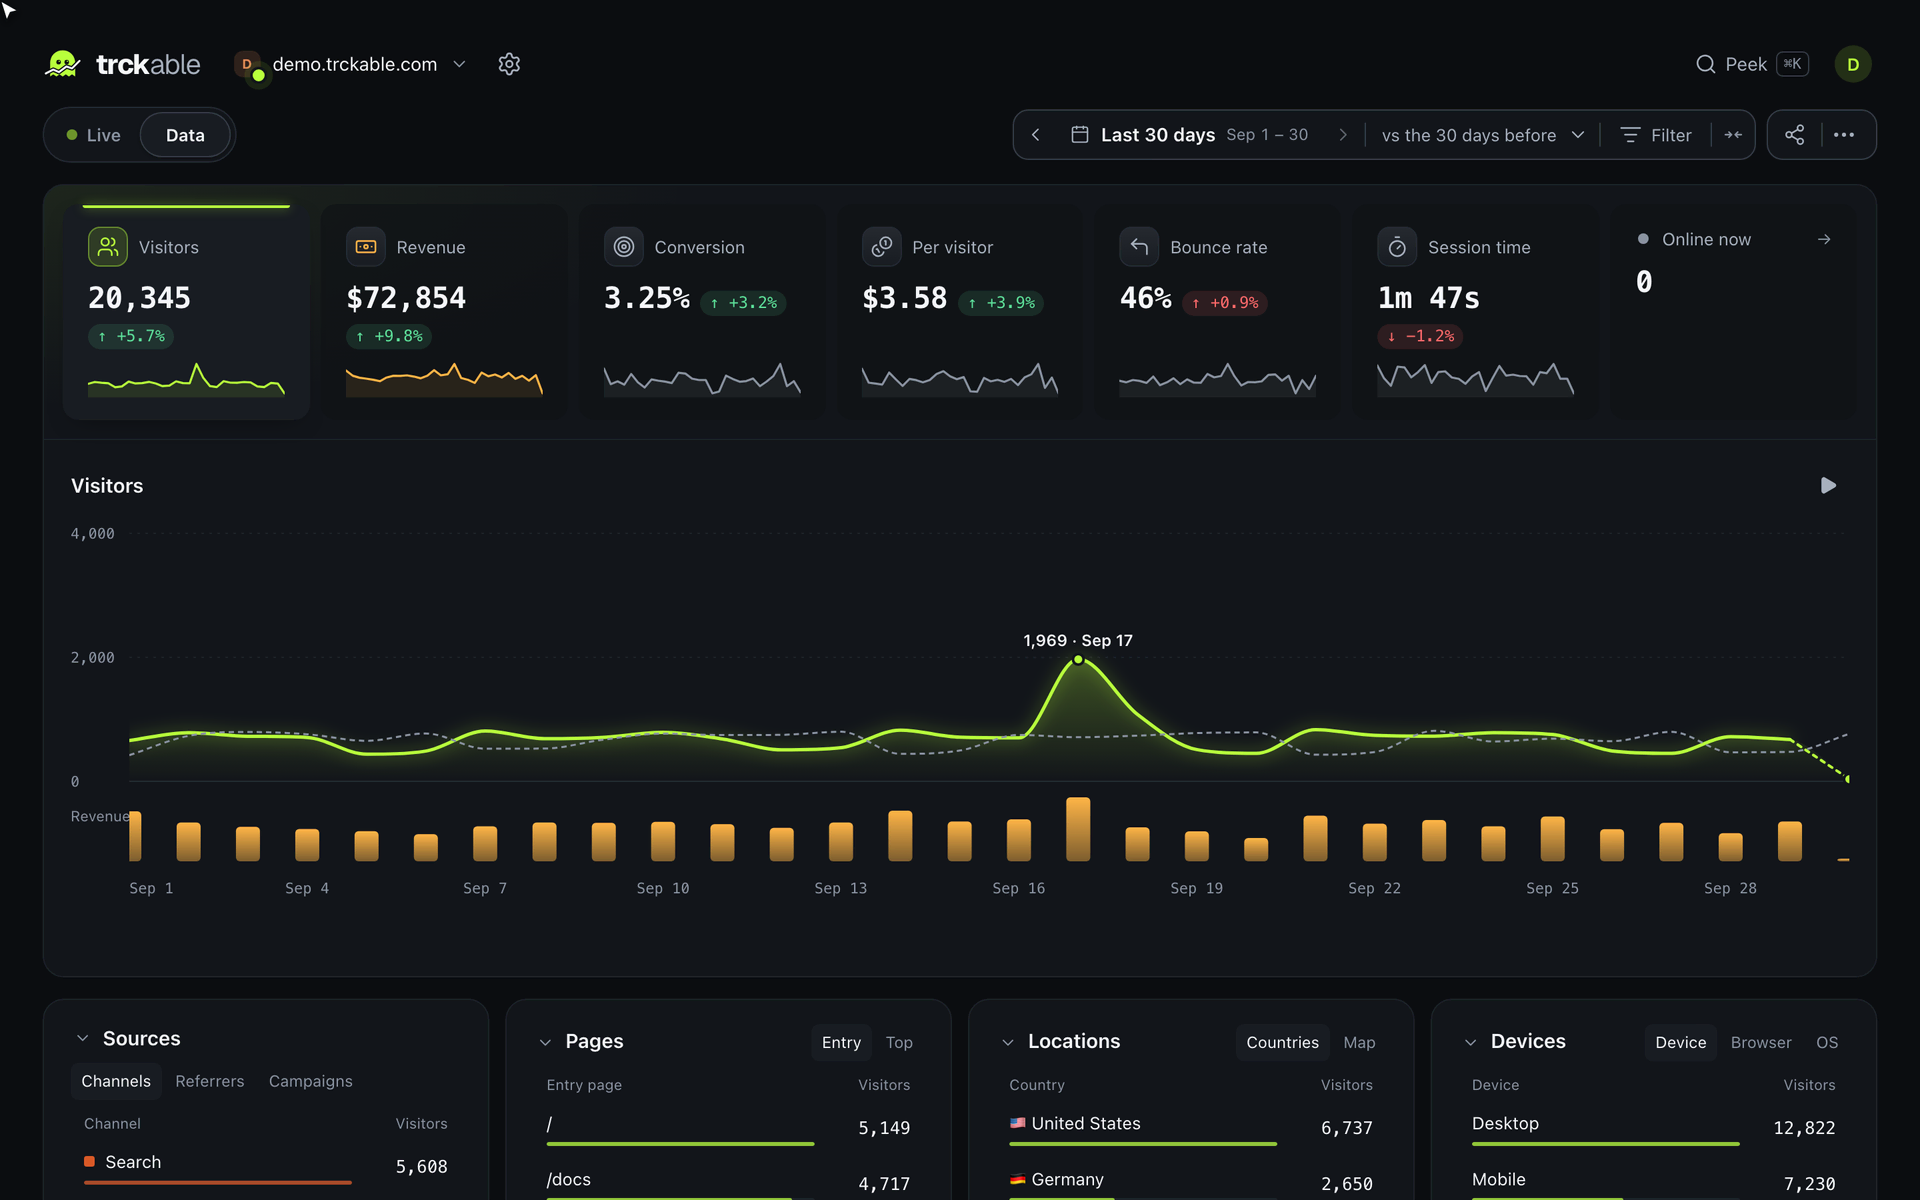
Task: Collapse the Pages panel
Action: click(x=545, y=1042)
